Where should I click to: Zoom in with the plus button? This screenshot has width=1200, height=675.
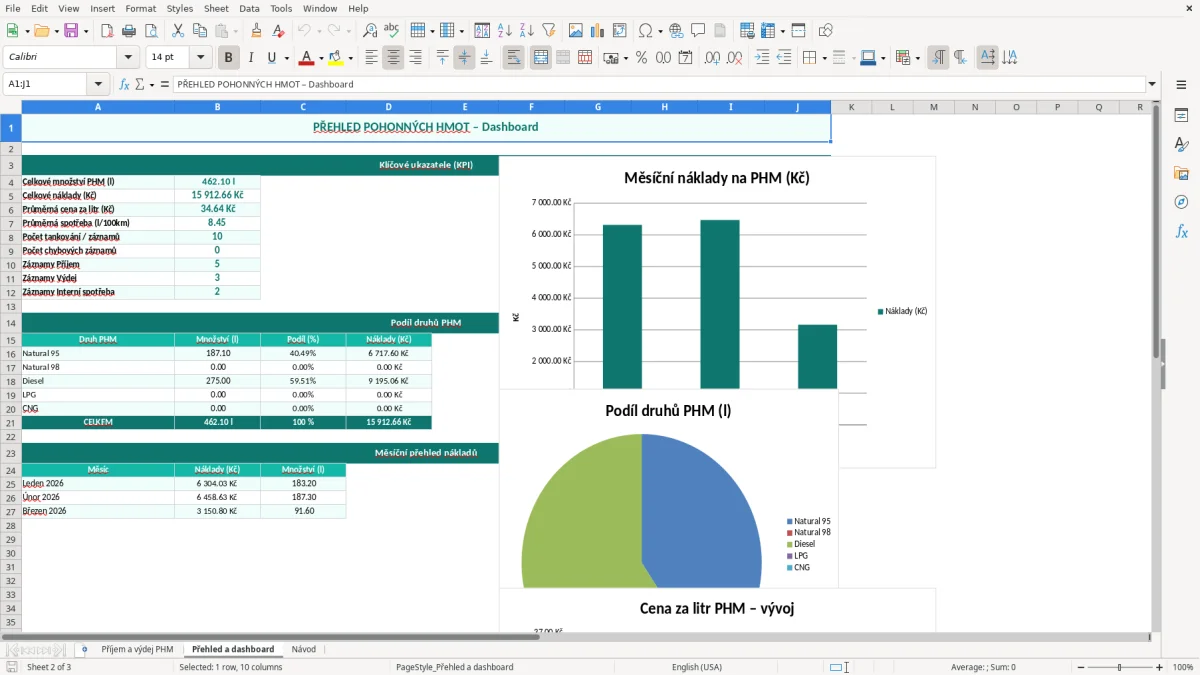pyautogui.click(x=1160, y=667)
